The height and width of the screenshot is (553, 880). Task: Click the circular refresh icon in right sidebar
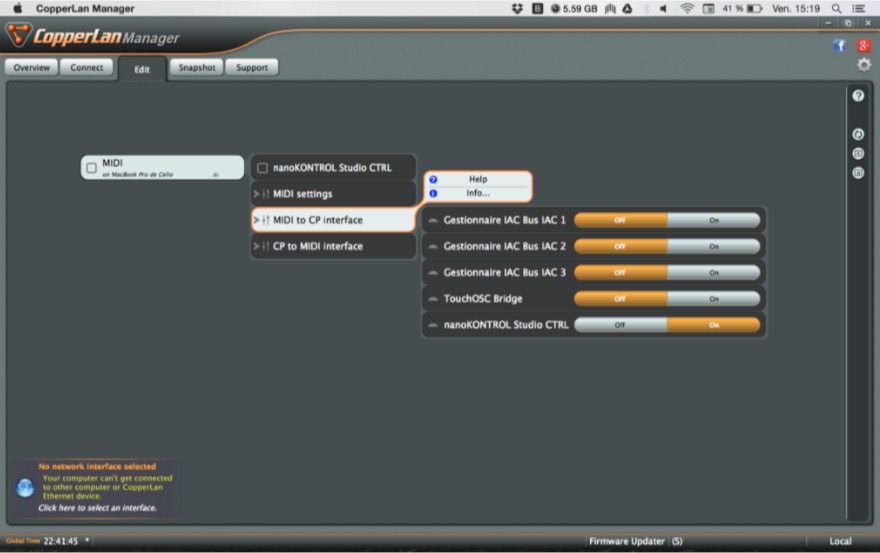click(858, 134)
